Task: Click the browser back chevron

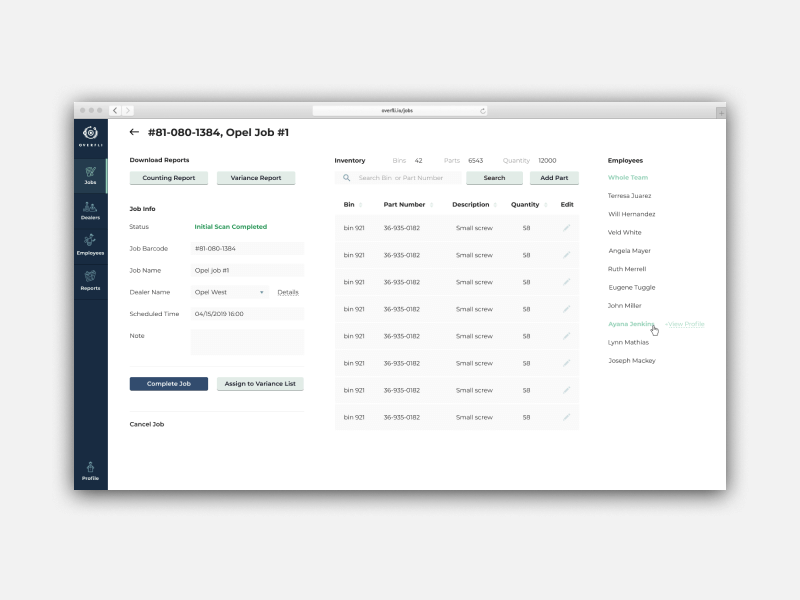Action: tap(115, 110)
